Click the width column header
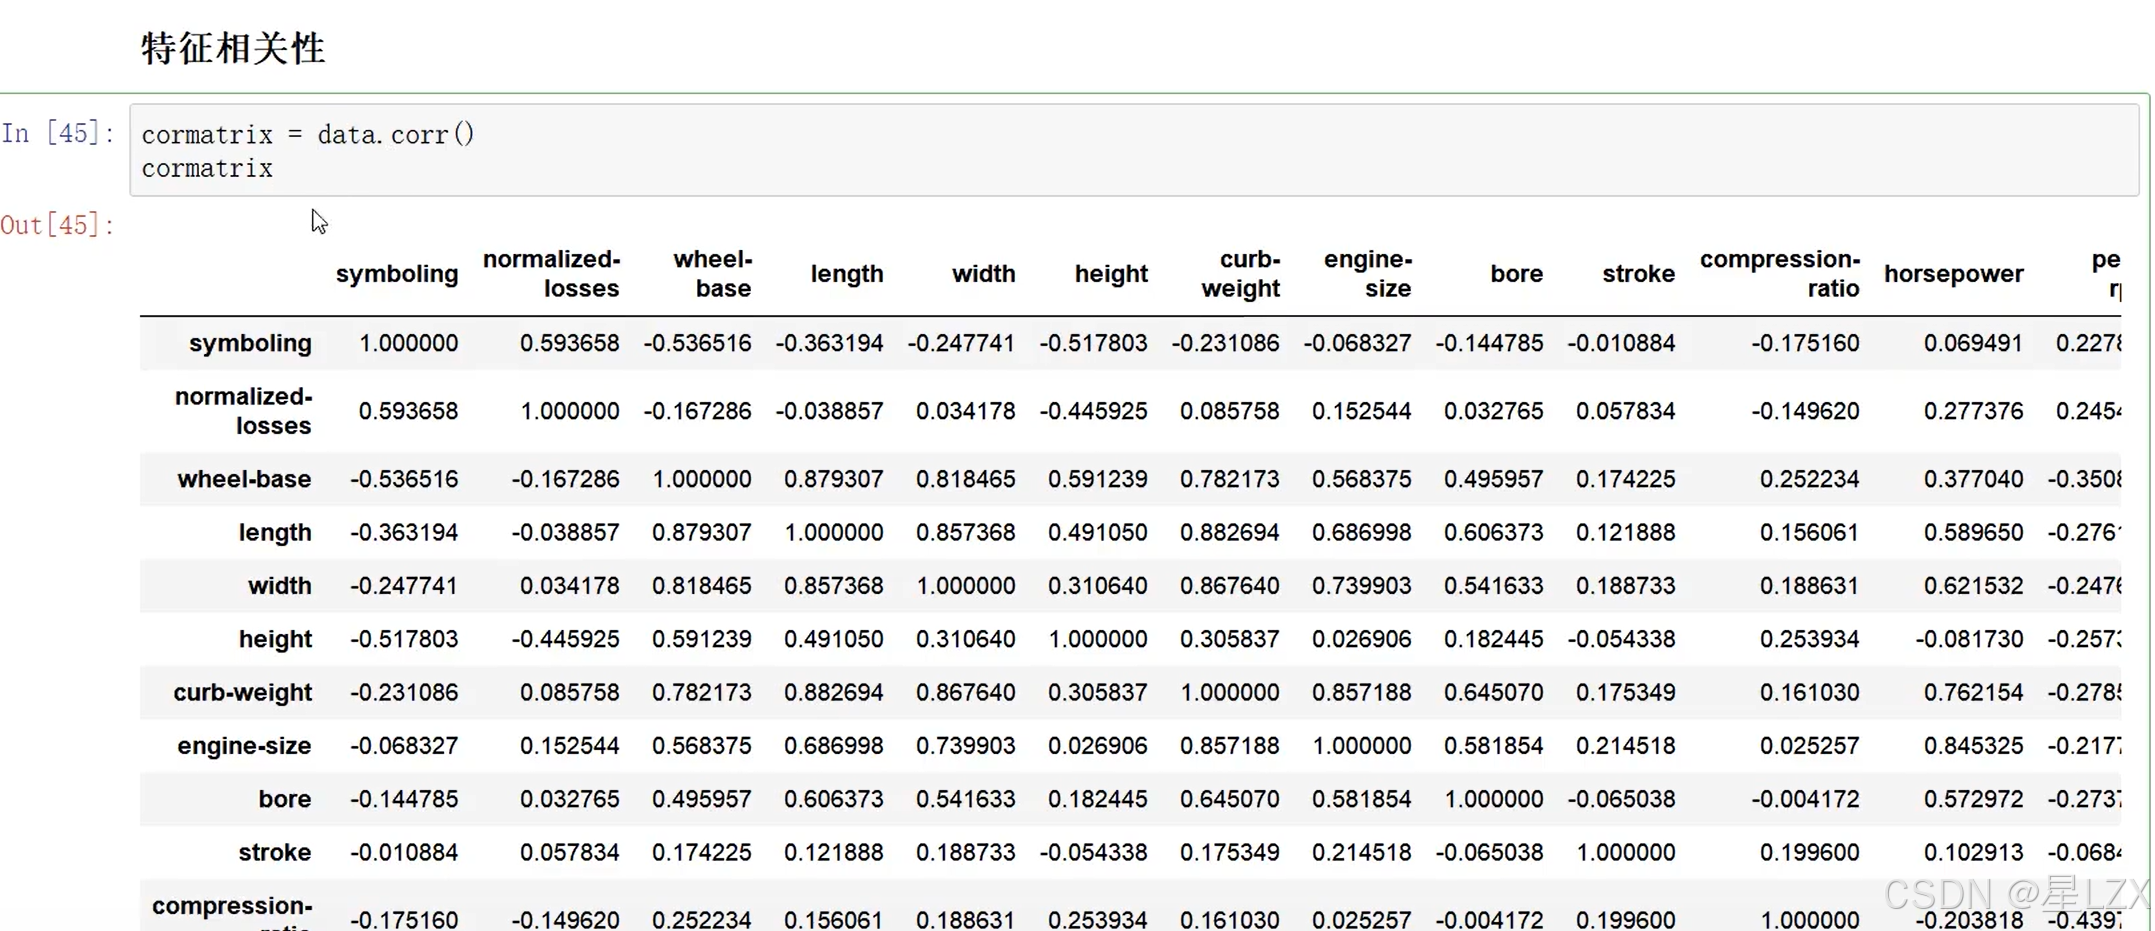The image size is (2155, 931). coord(983,274)
